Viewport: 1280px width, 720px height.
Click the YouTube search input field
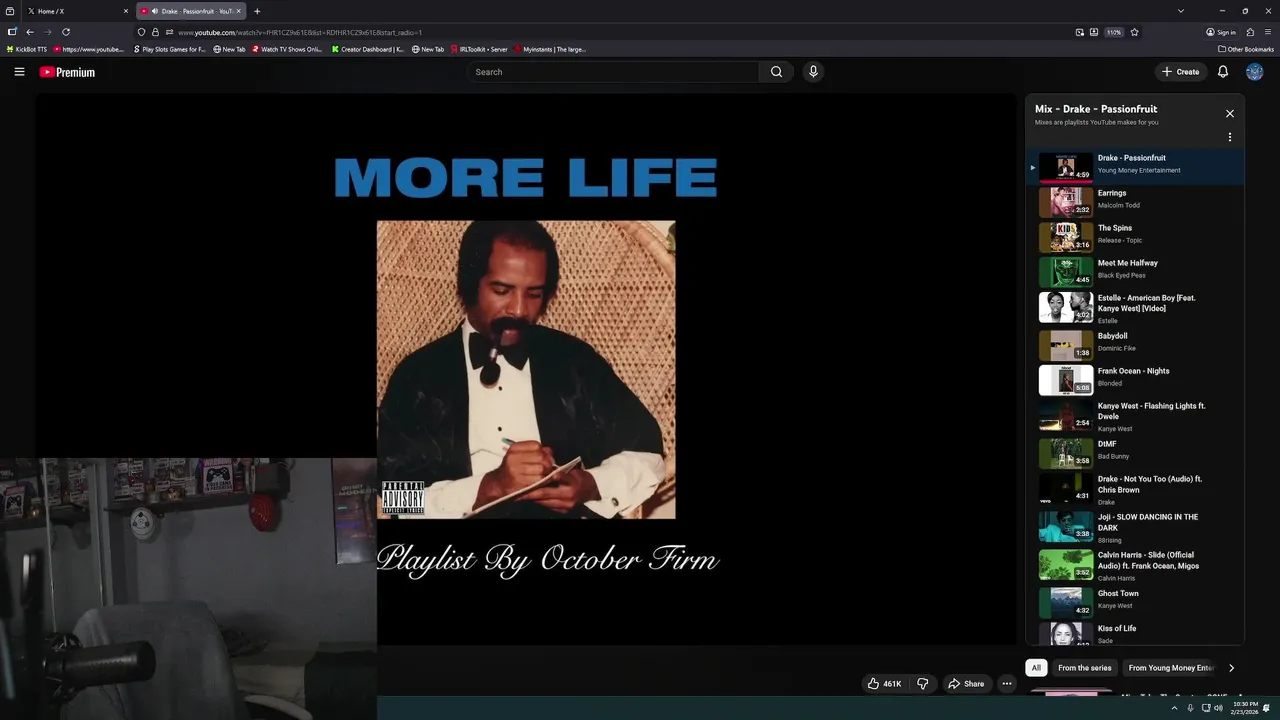[613, 72]
